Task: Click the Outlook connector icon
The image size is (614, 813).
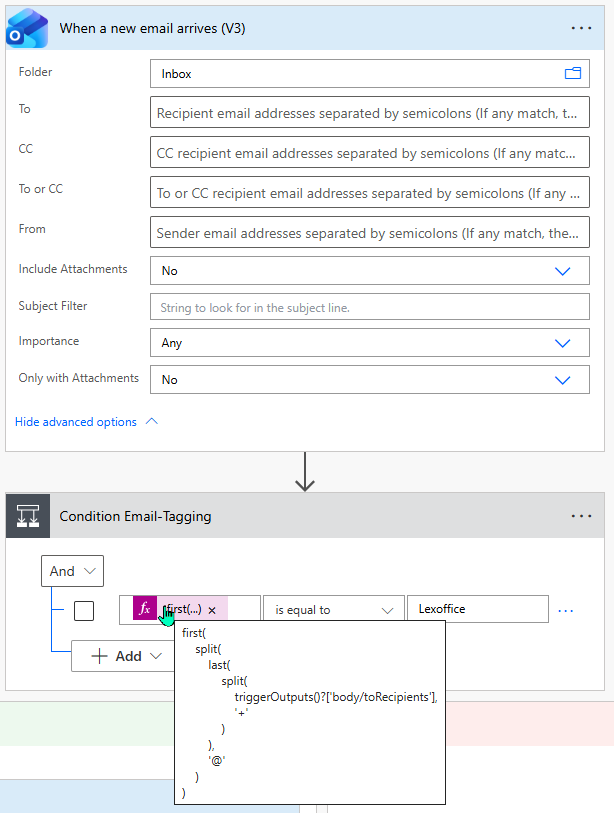Action: (x=26, y=28)
